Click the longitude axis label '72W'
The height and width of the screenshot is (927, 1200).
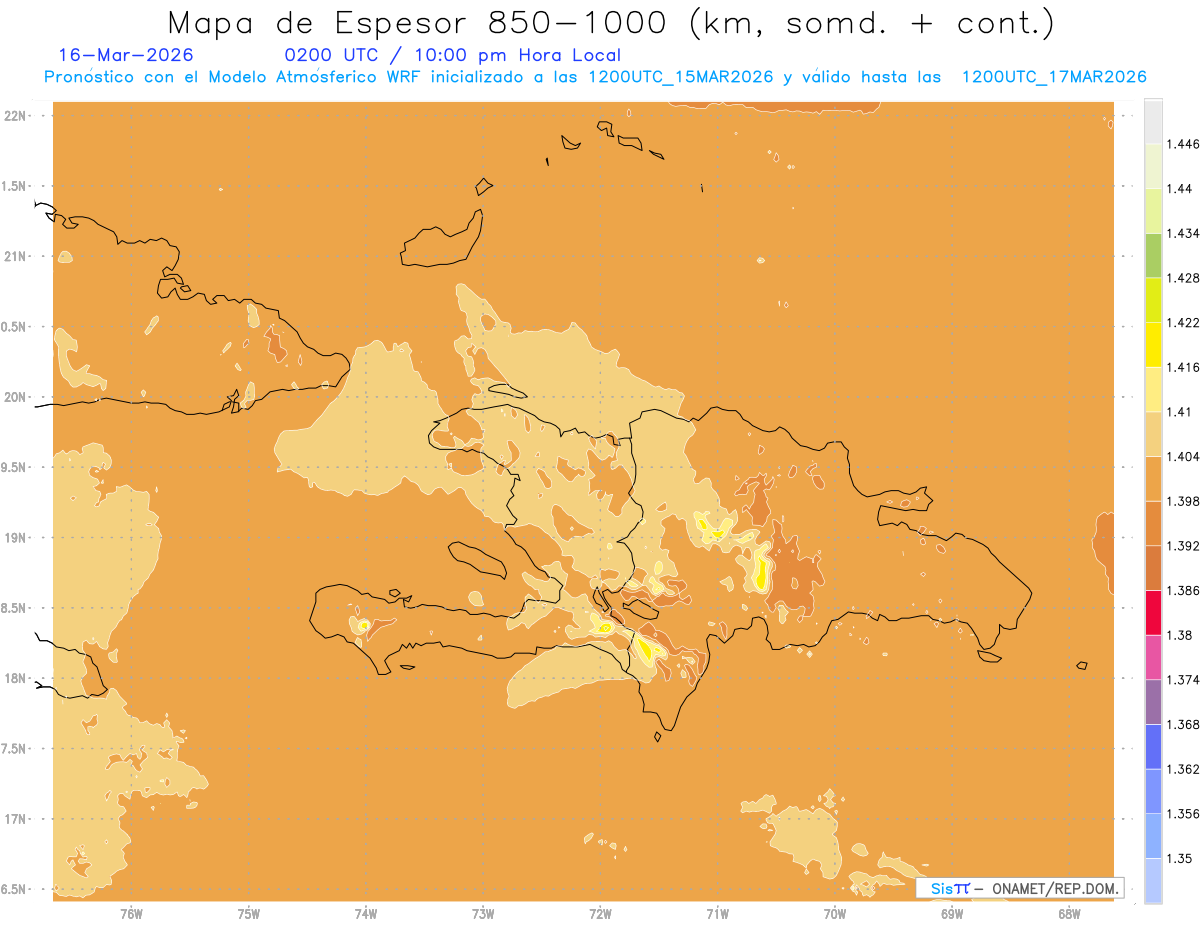coord(600,913)
